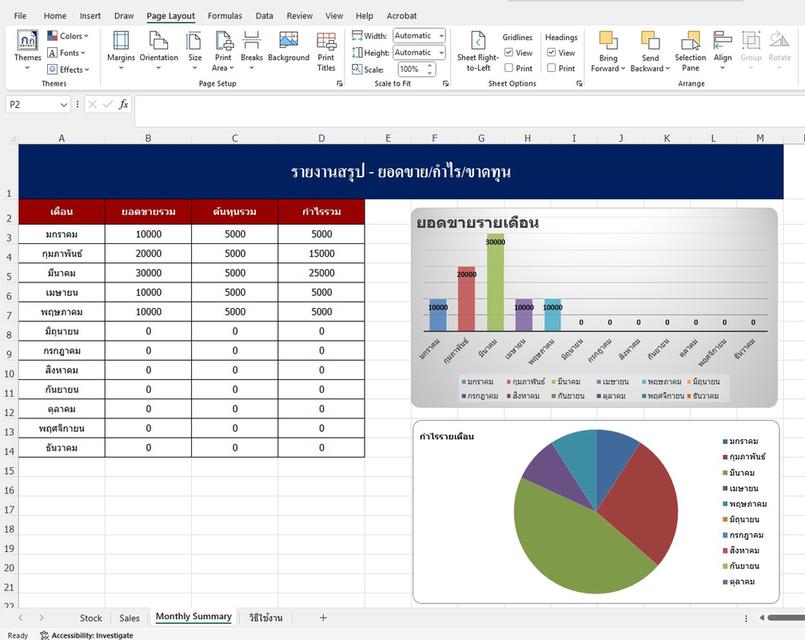Open the Margins options
The width and height of the screenshot is (805, 640).
(x=121, y=51)
